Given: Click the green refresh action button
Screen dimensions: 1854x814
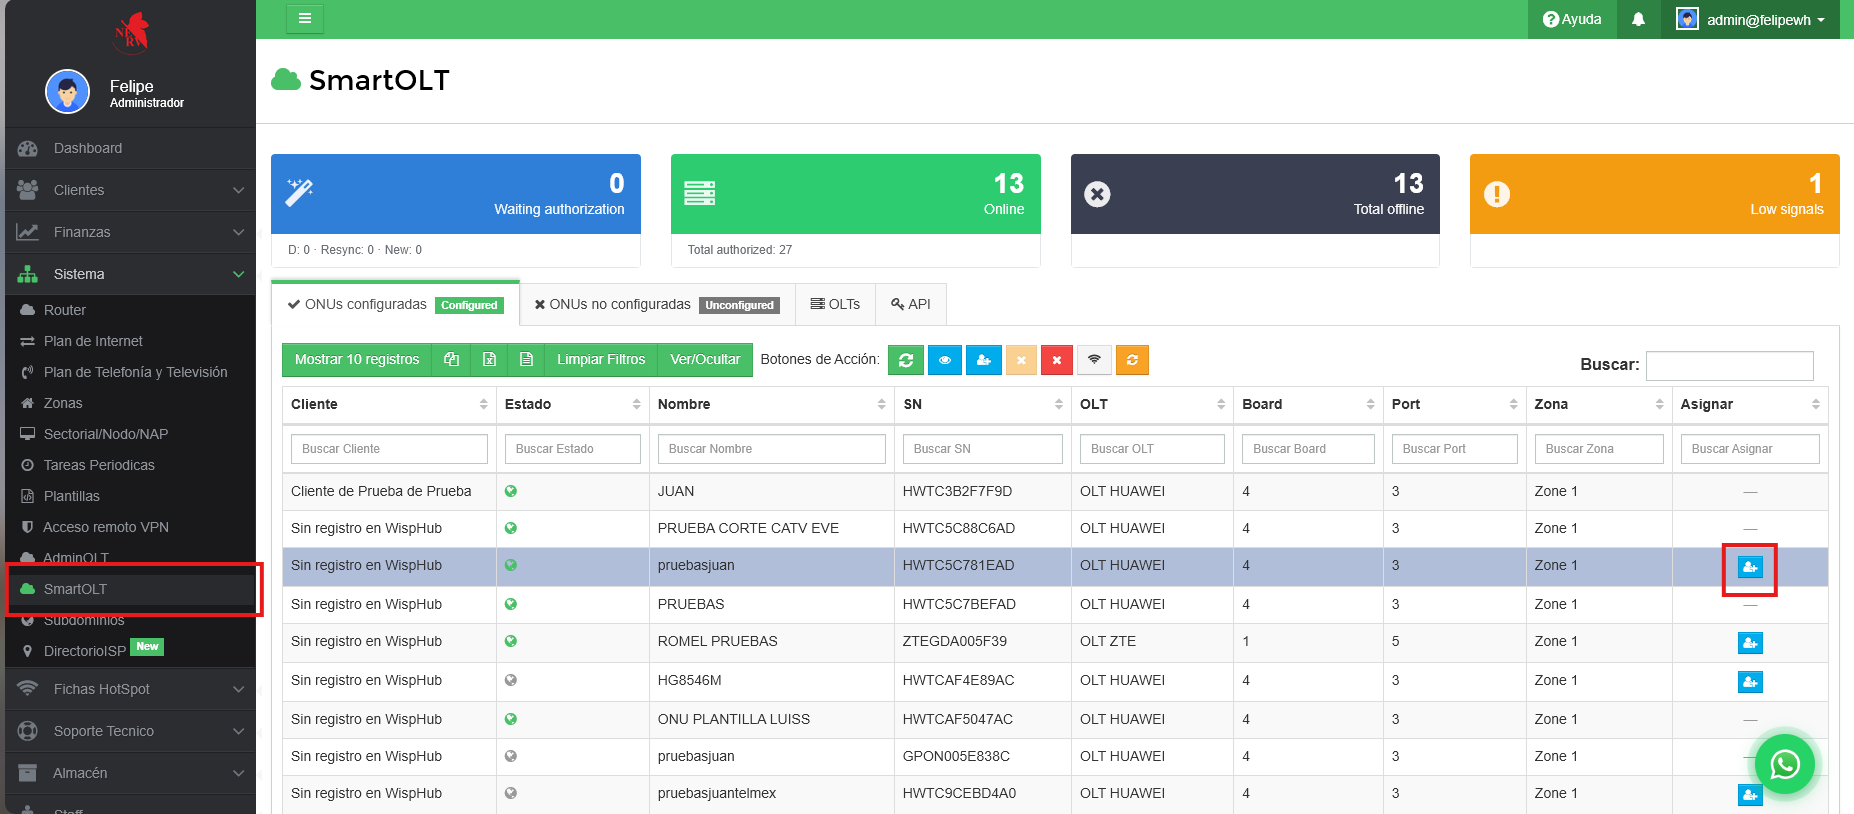Looking at the screenshot, I should tap(906, 360).
